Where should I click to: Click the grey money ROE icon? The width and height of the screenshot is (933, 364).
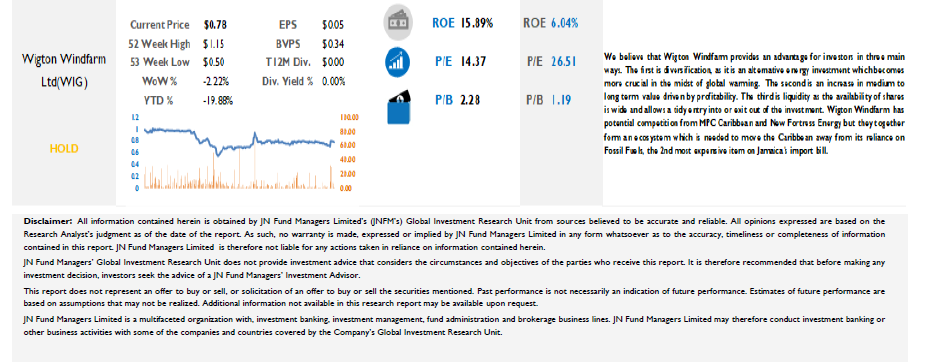[397, 23]
